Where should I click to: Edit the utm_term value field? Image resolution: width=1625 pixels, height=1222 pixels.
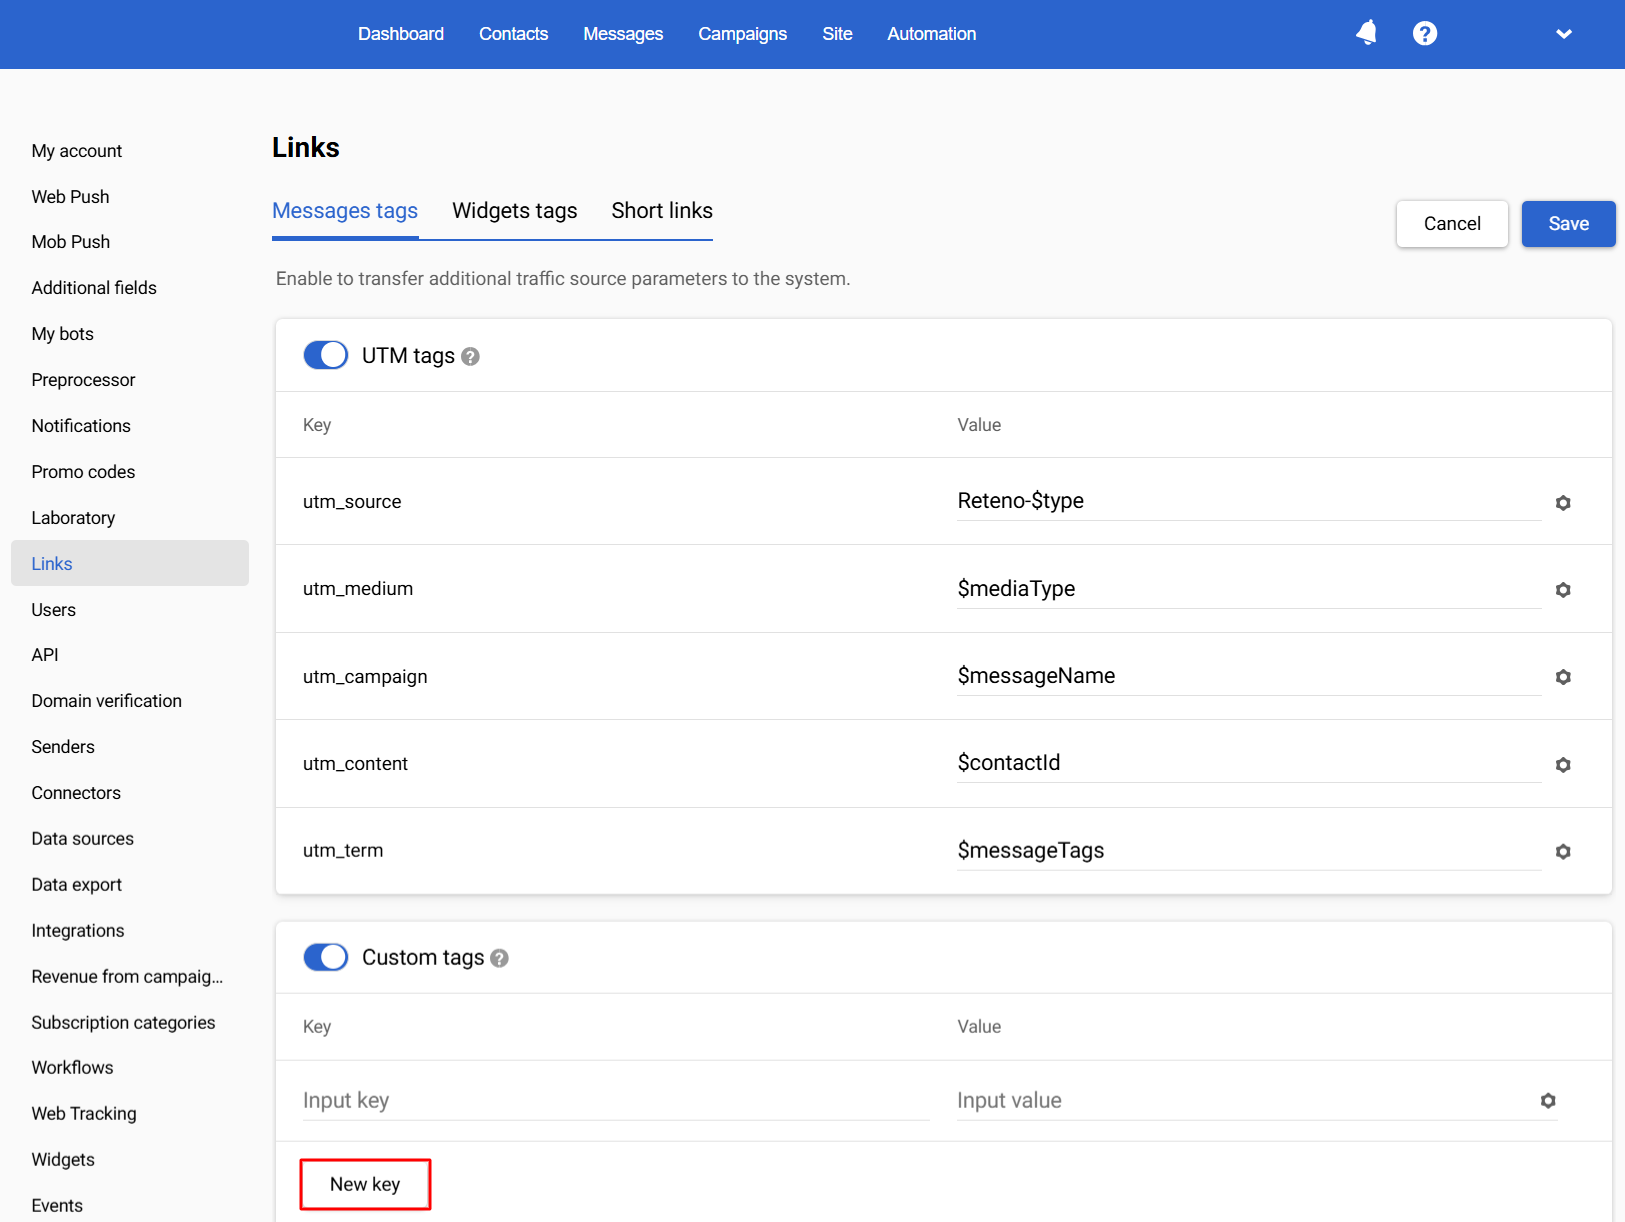(x=1249, y=851)
